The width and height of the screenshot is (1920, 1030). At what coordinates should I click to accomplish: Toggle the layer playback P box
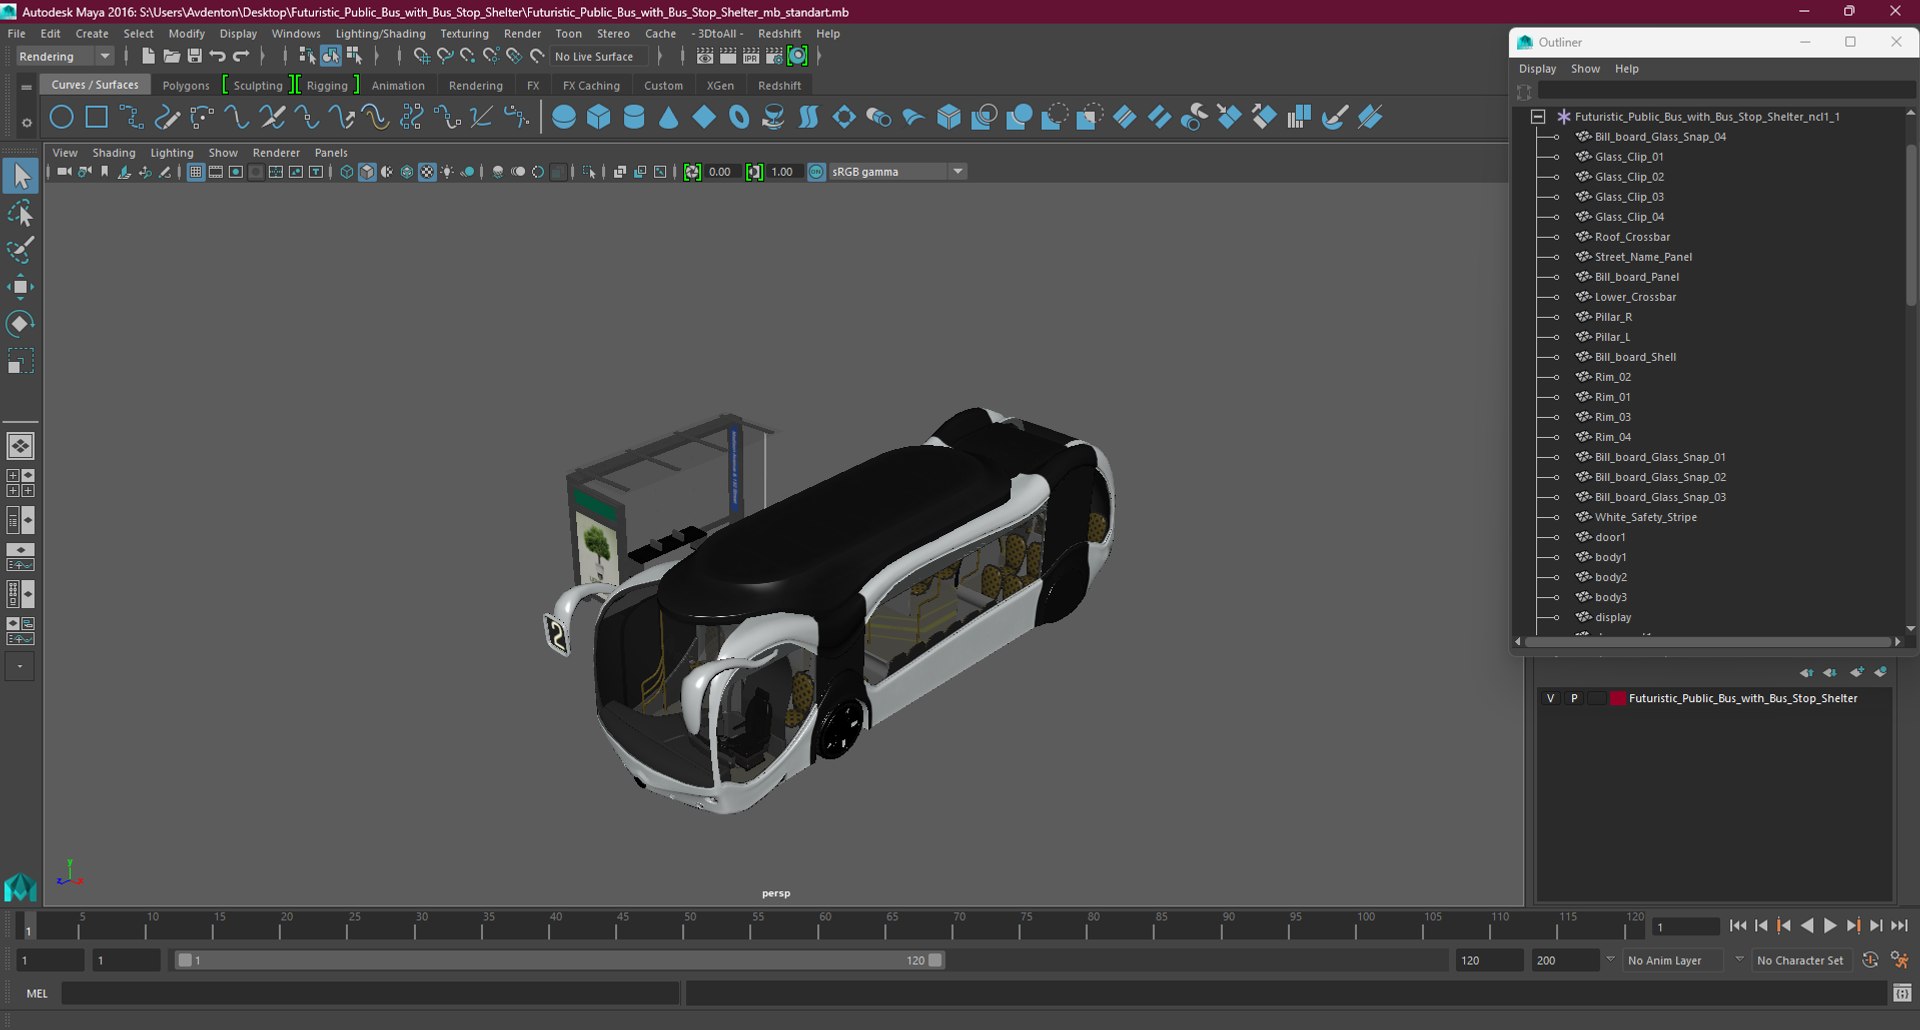pyautogui.click(x=1574, y=698)
